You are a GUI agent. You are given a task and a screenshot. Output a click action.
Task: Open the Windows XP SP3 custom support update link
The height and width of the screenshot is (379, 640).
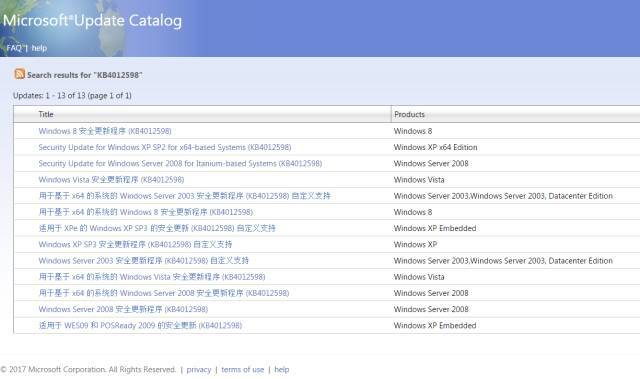point(135,244)
